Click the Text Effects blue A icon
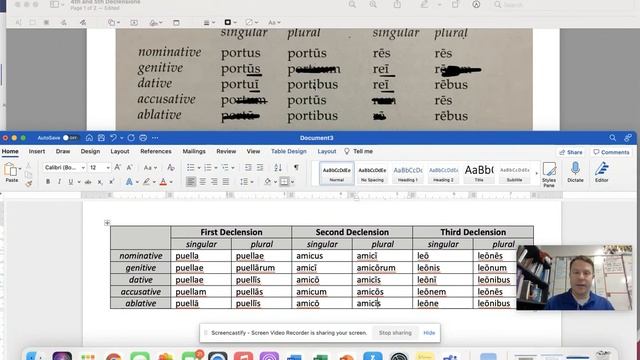The width and height of the screenshot is (640, 360). click(x=129, y=182)
